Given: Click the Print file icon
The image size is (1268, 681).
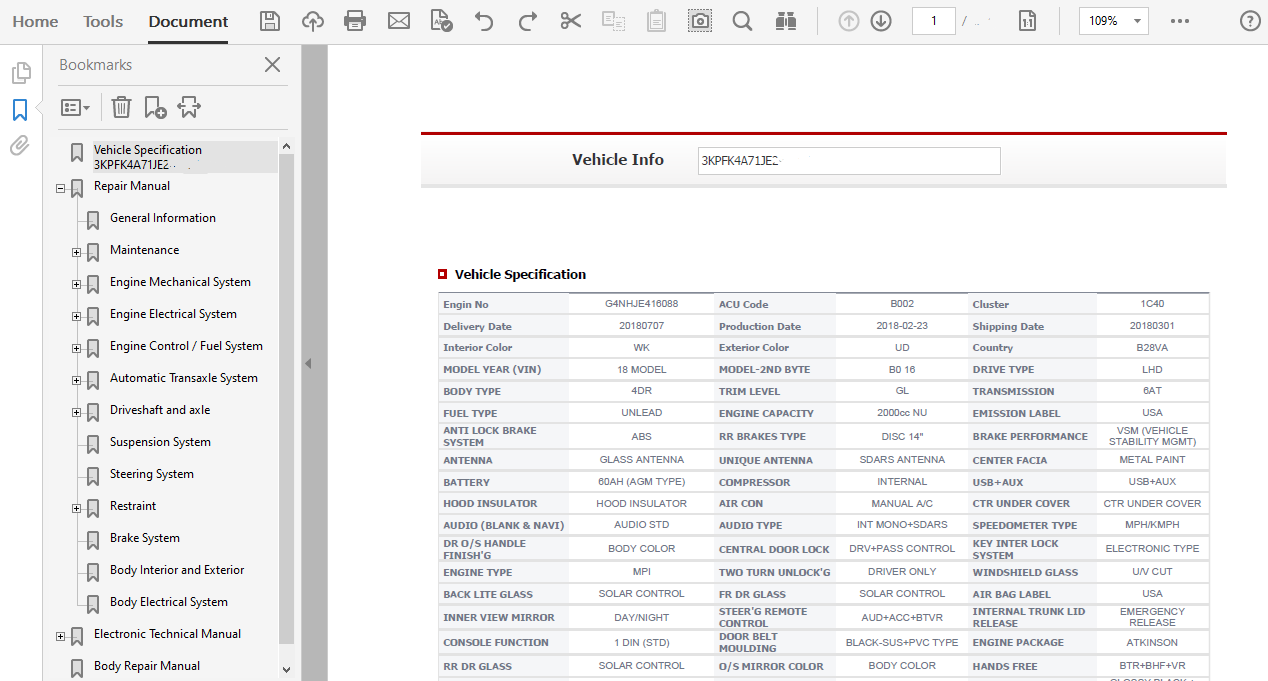Looking at the screenshot, I should 355,21.
